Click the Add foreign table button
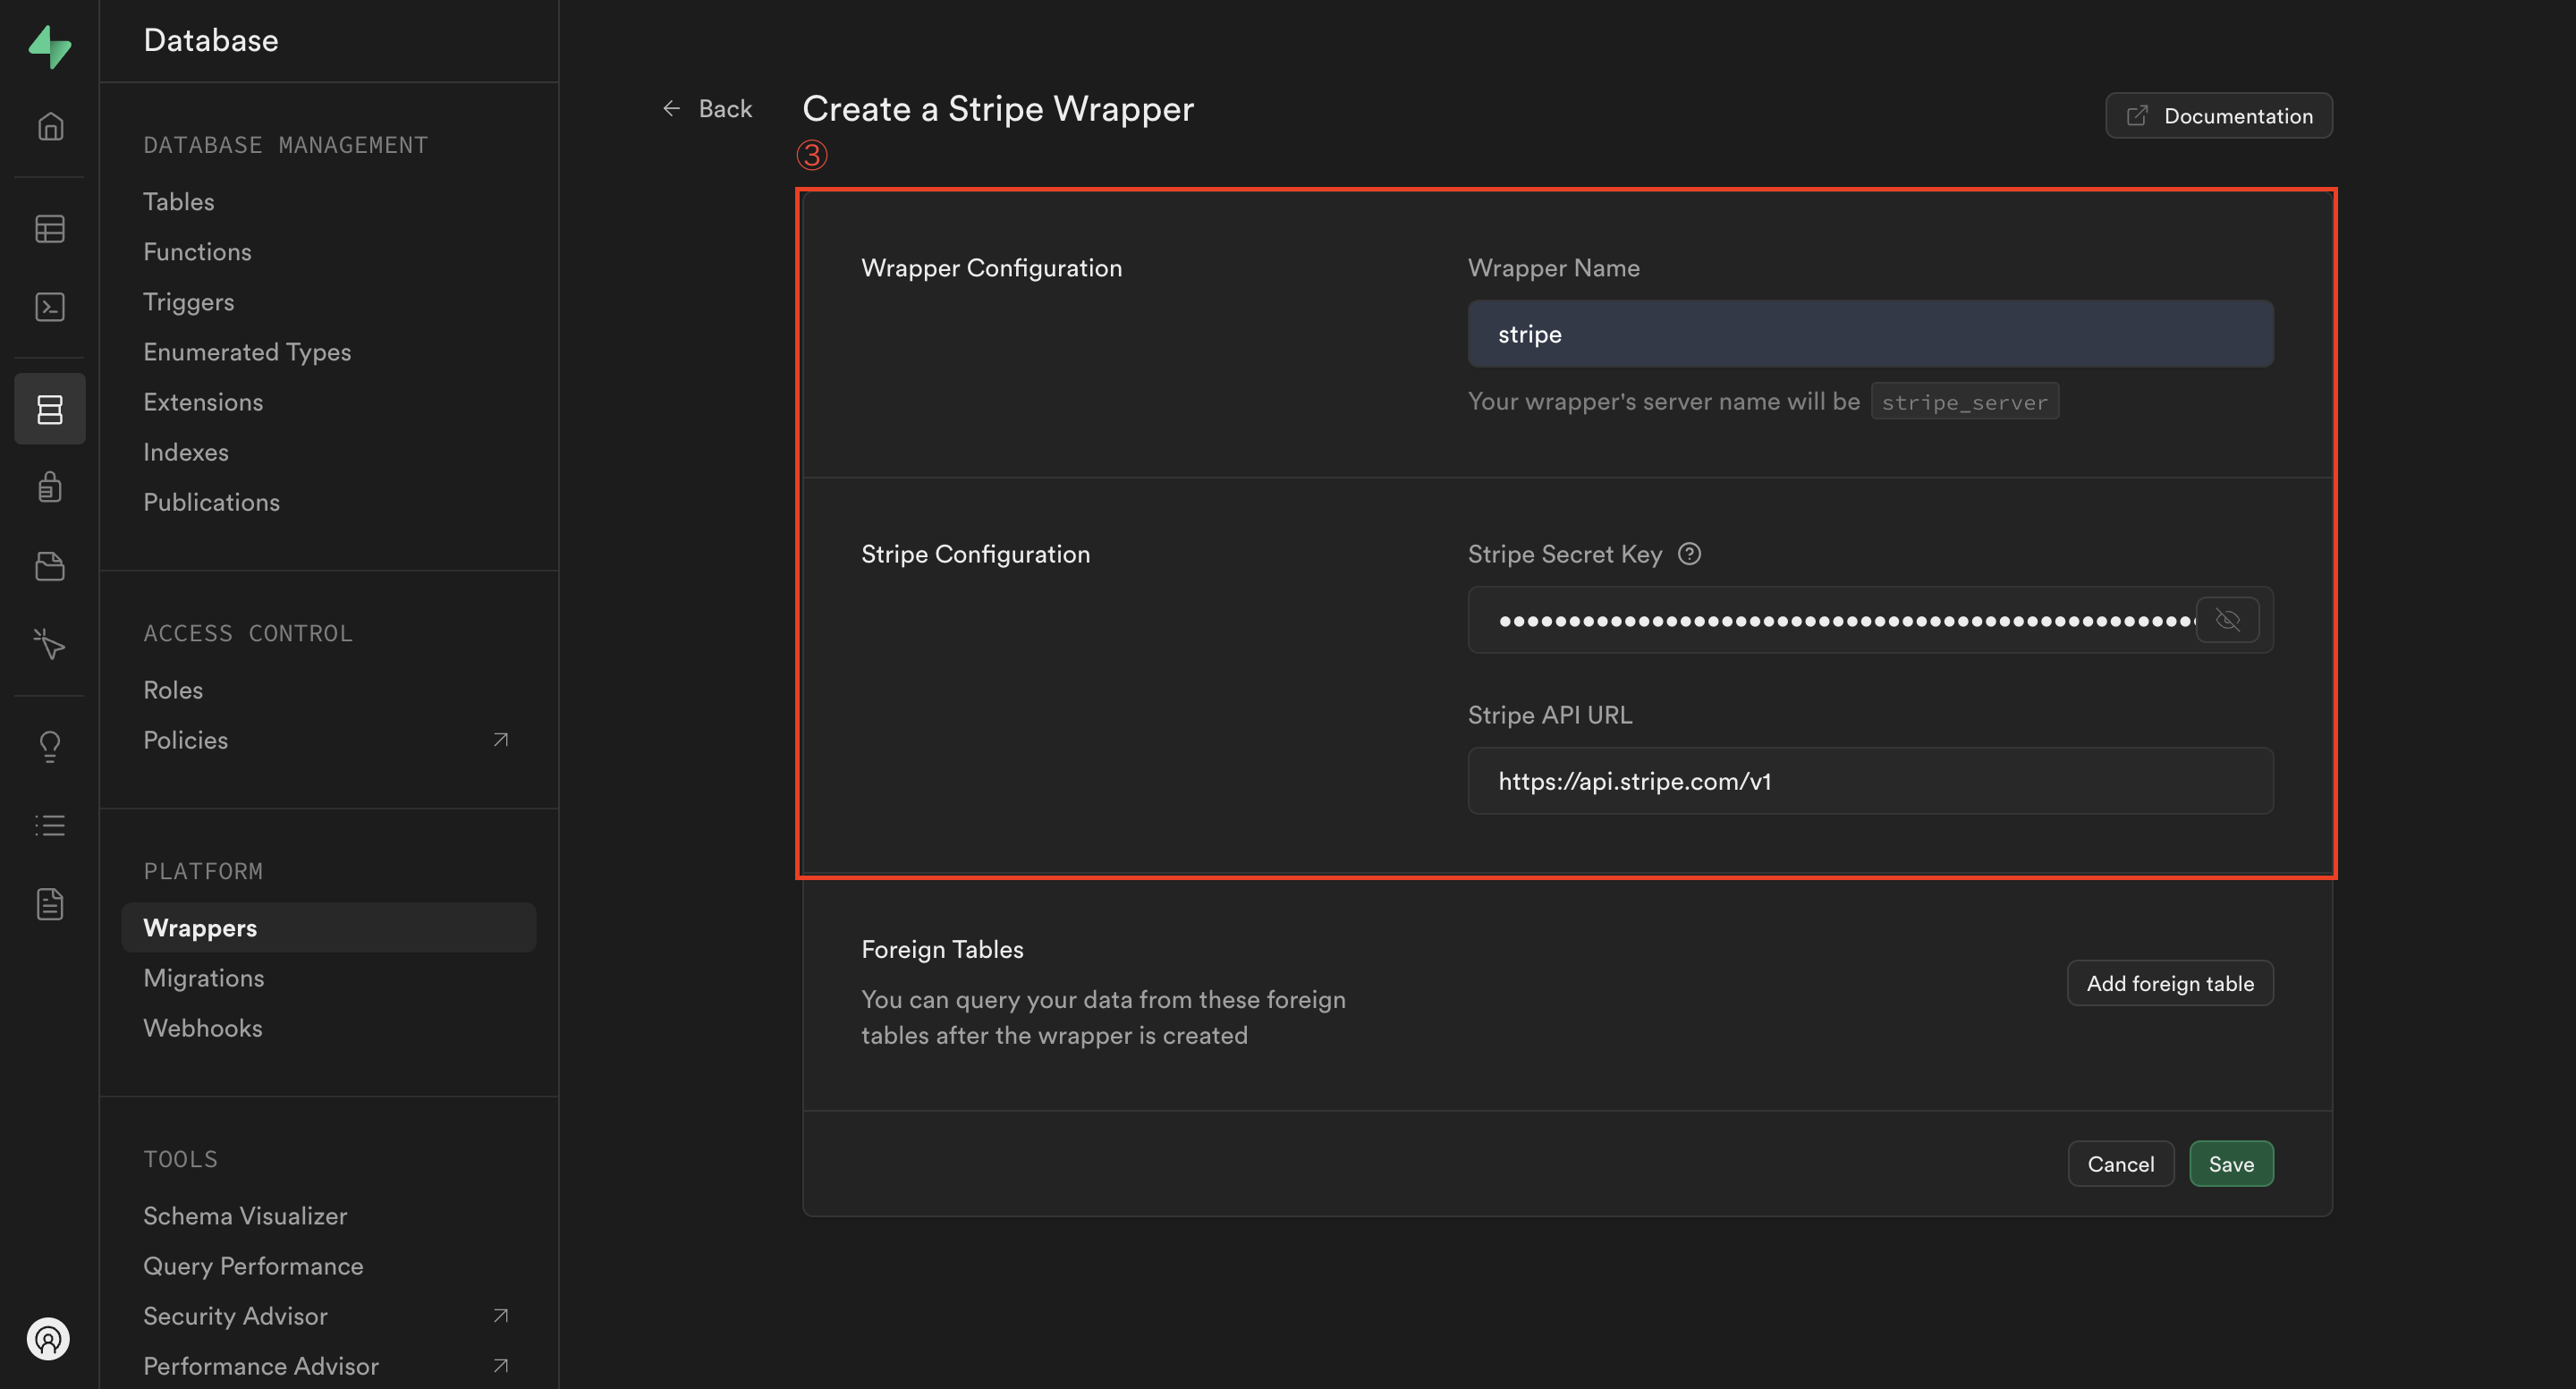 (x=2170, y=984)
